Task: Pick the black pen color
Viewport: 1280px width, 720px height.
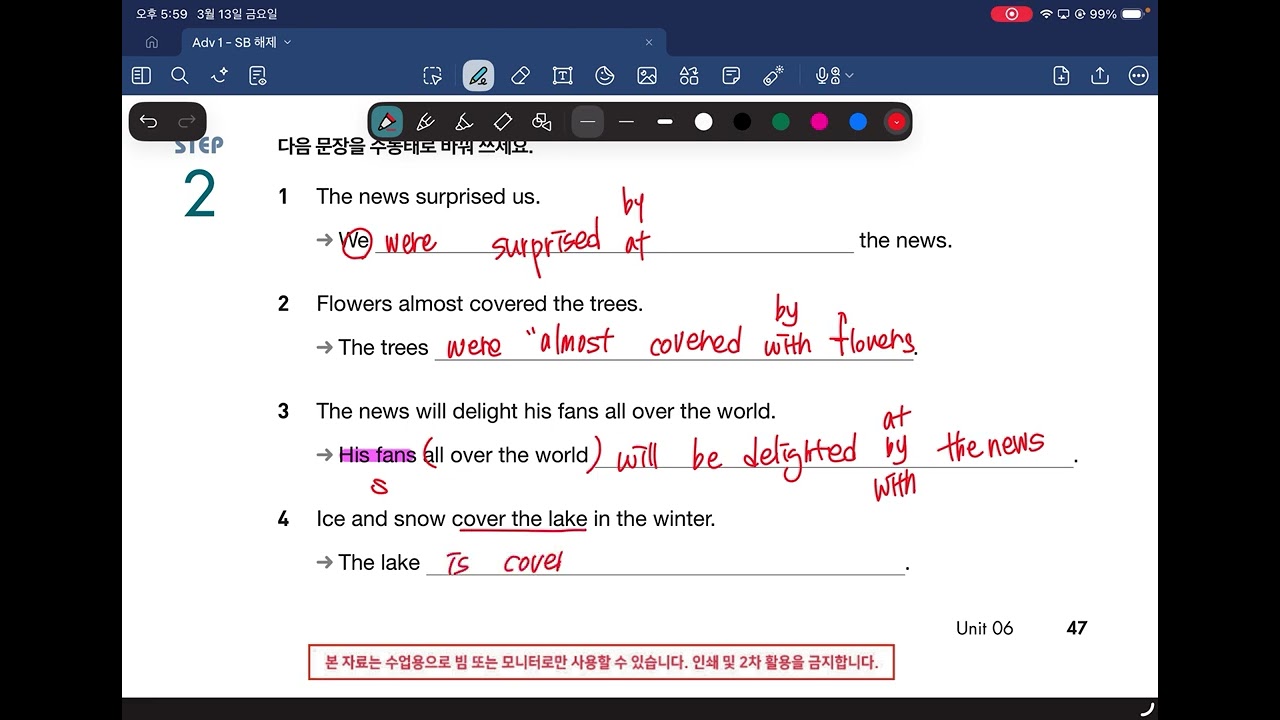Action: coord(742,122)
